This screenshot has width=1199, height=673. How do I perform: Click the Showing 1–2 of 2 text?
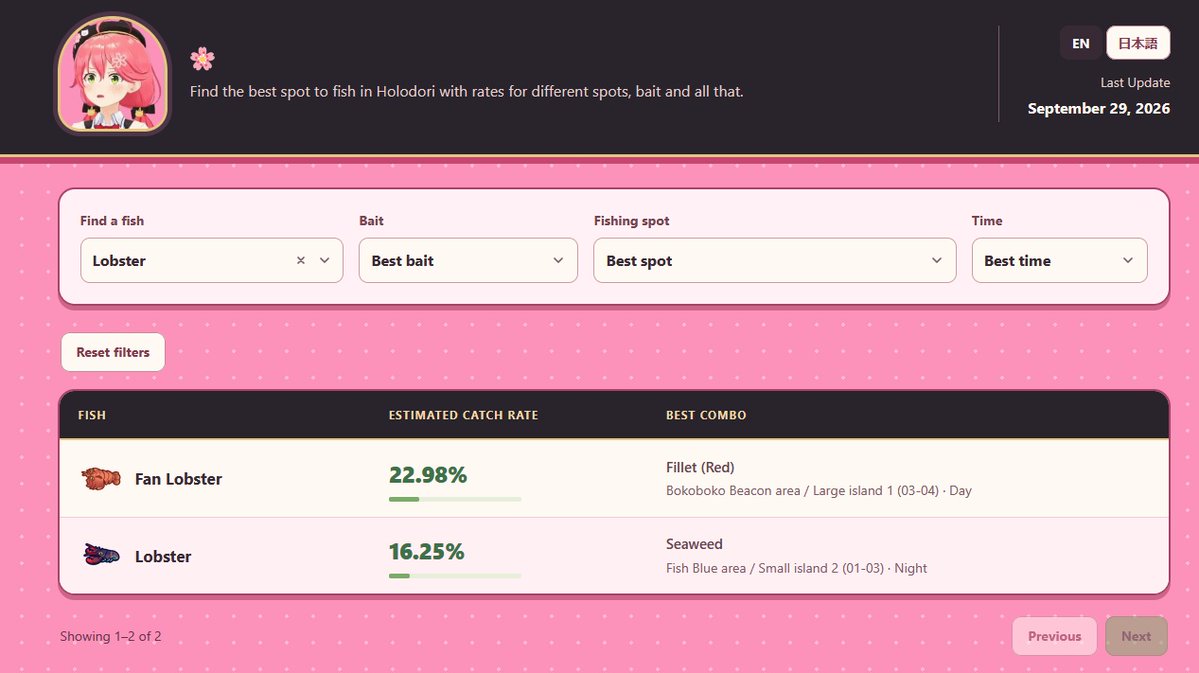[111, 636]
